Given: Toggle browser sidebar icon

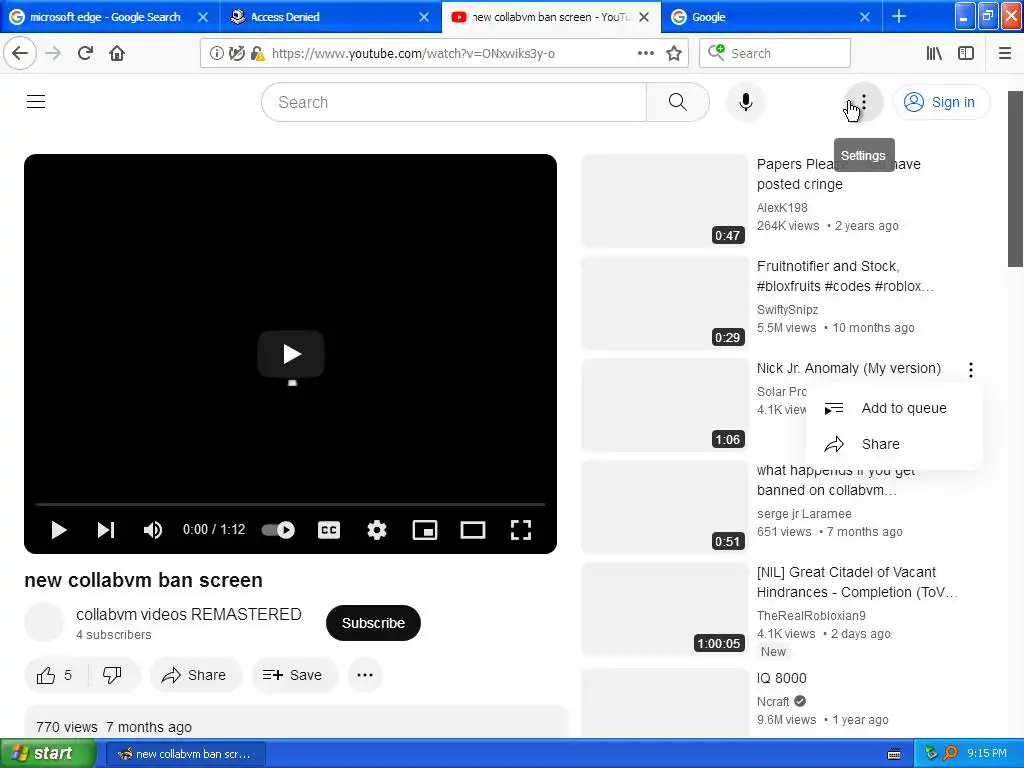Looking at the screenshot, I should [966, 53].
